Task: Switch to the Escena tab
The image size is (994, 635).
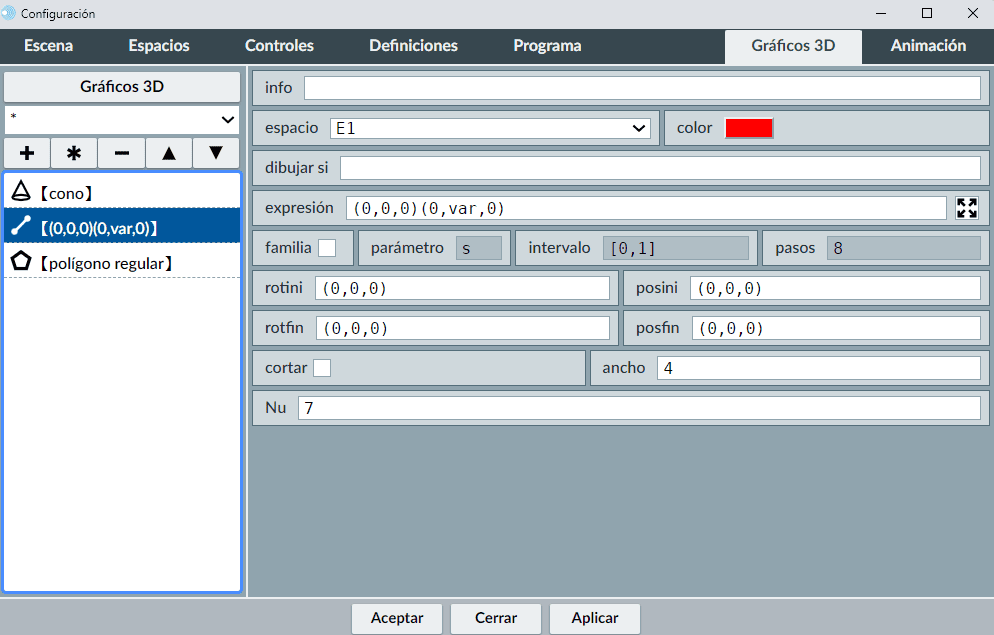Action: 48,46
